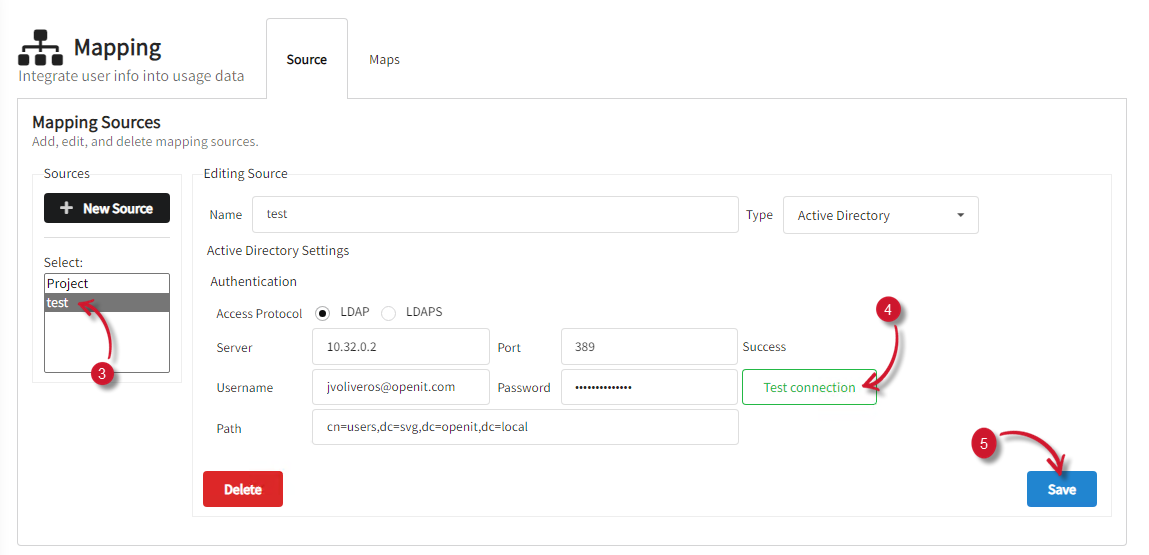Select Project in the sources list
Viewport: 1149px width, 555px height.
107,283
